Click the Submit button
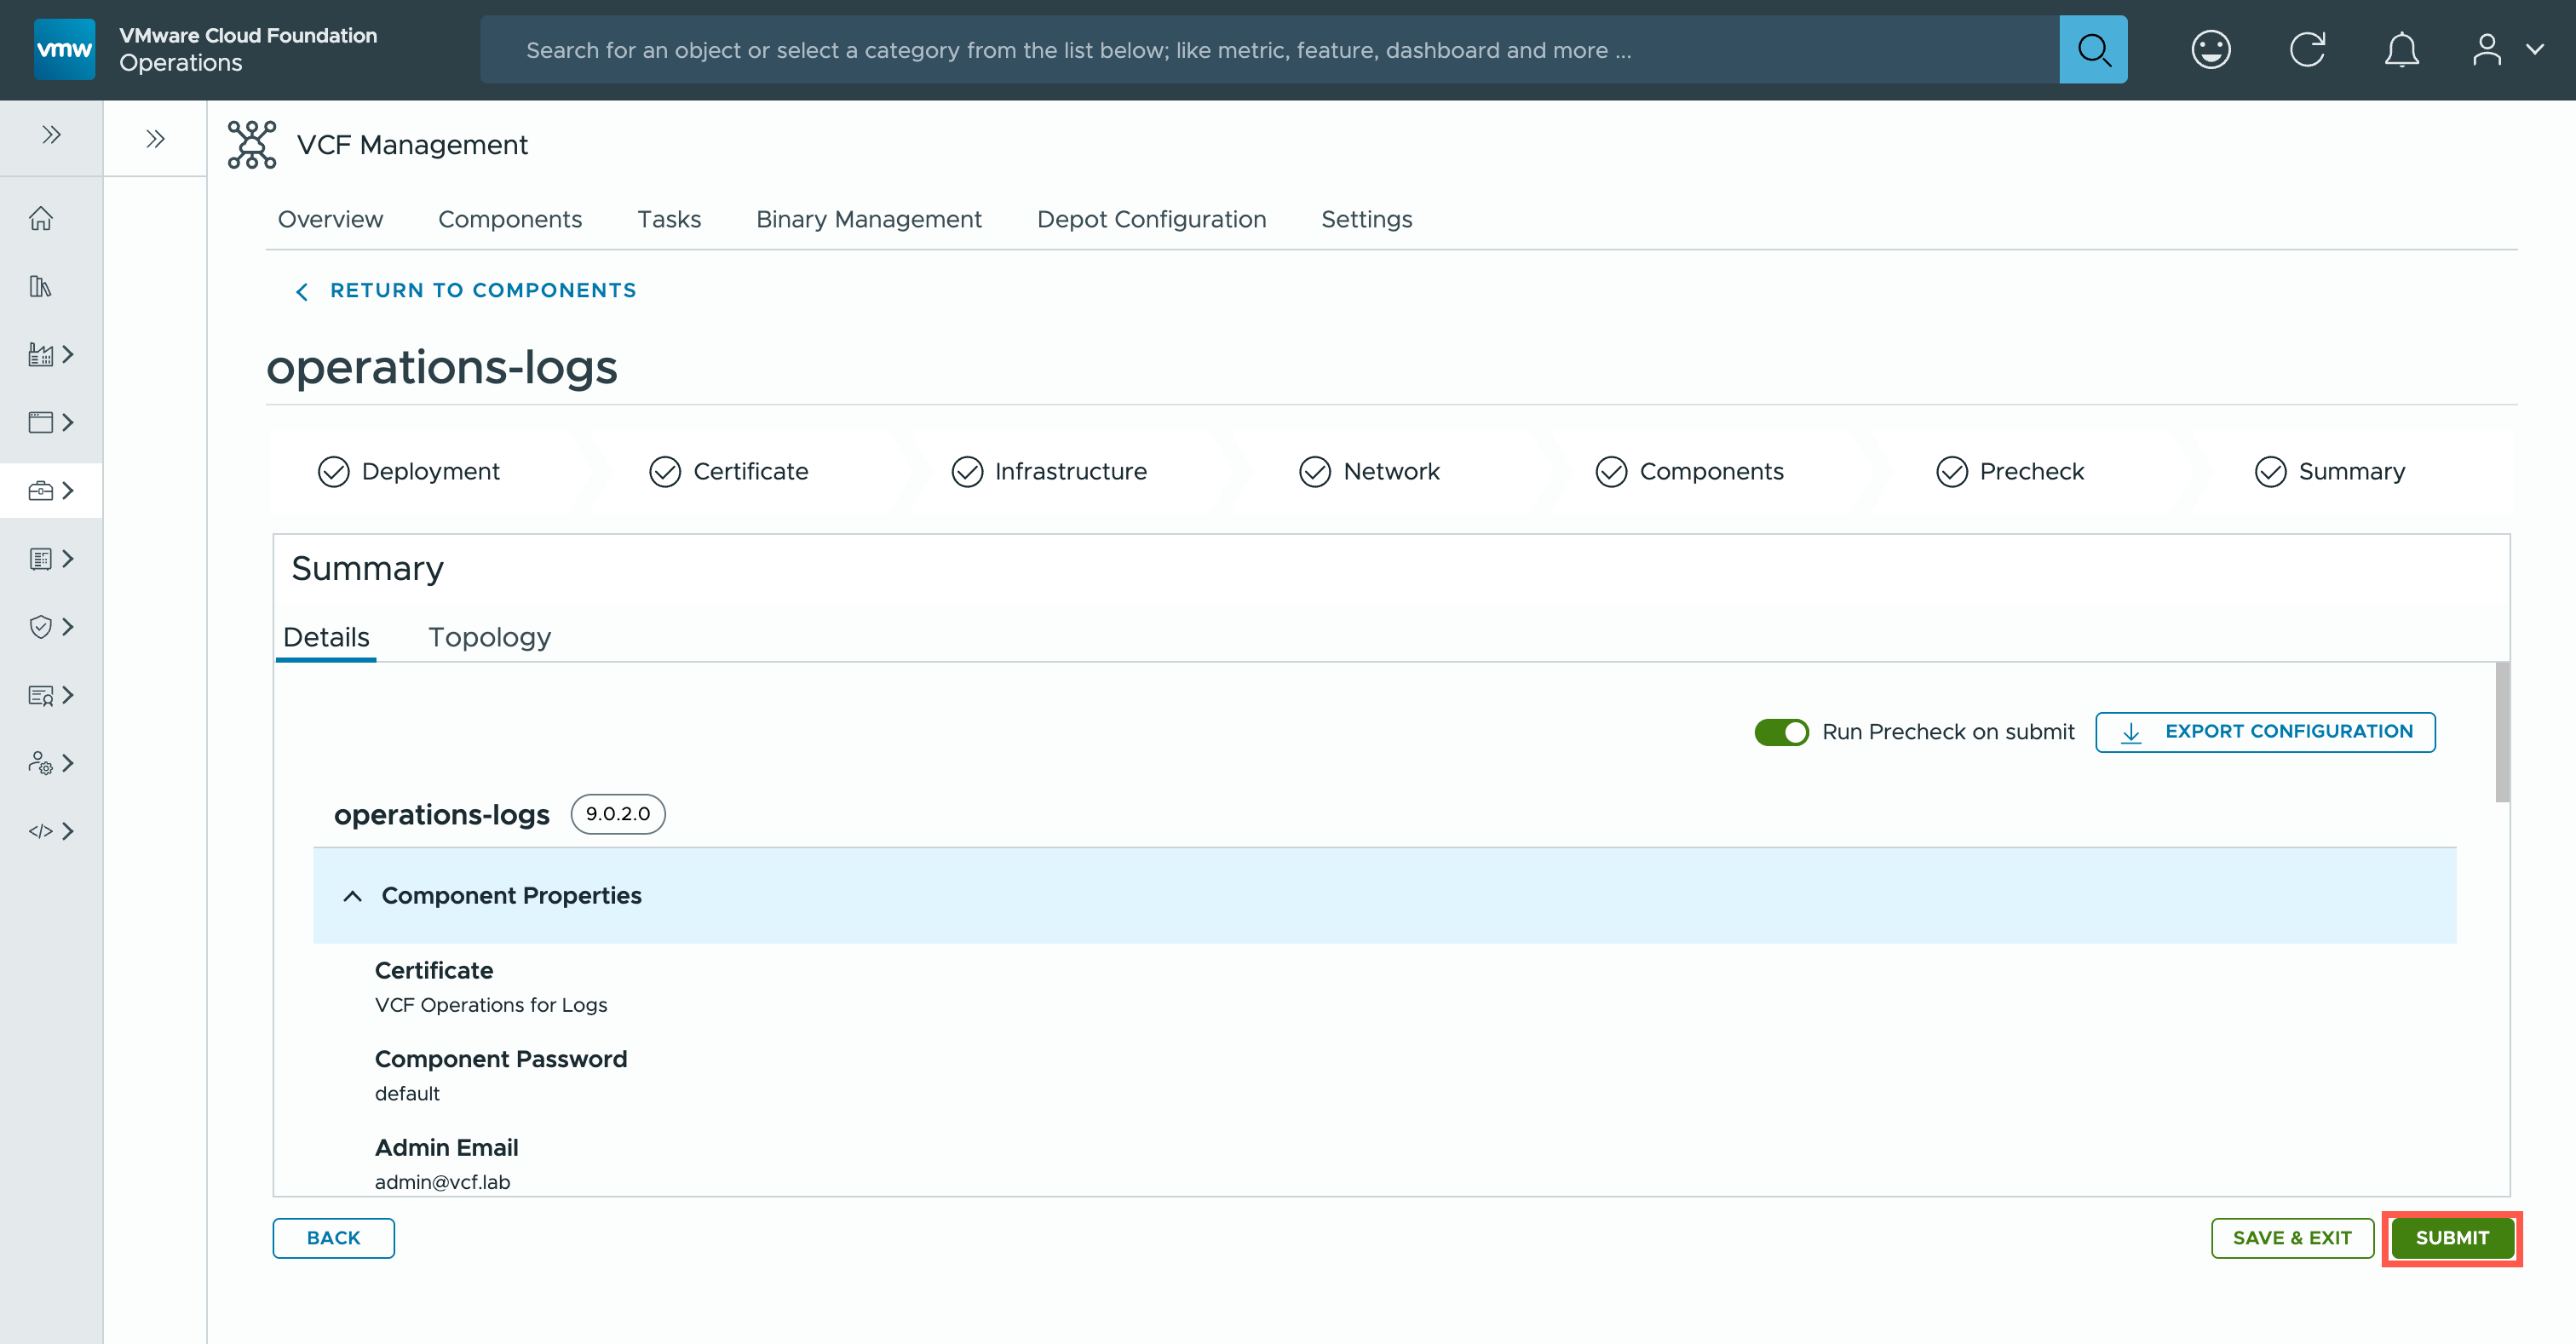Screen dimensions: 2576x1344 [x=2451, y=1238]
